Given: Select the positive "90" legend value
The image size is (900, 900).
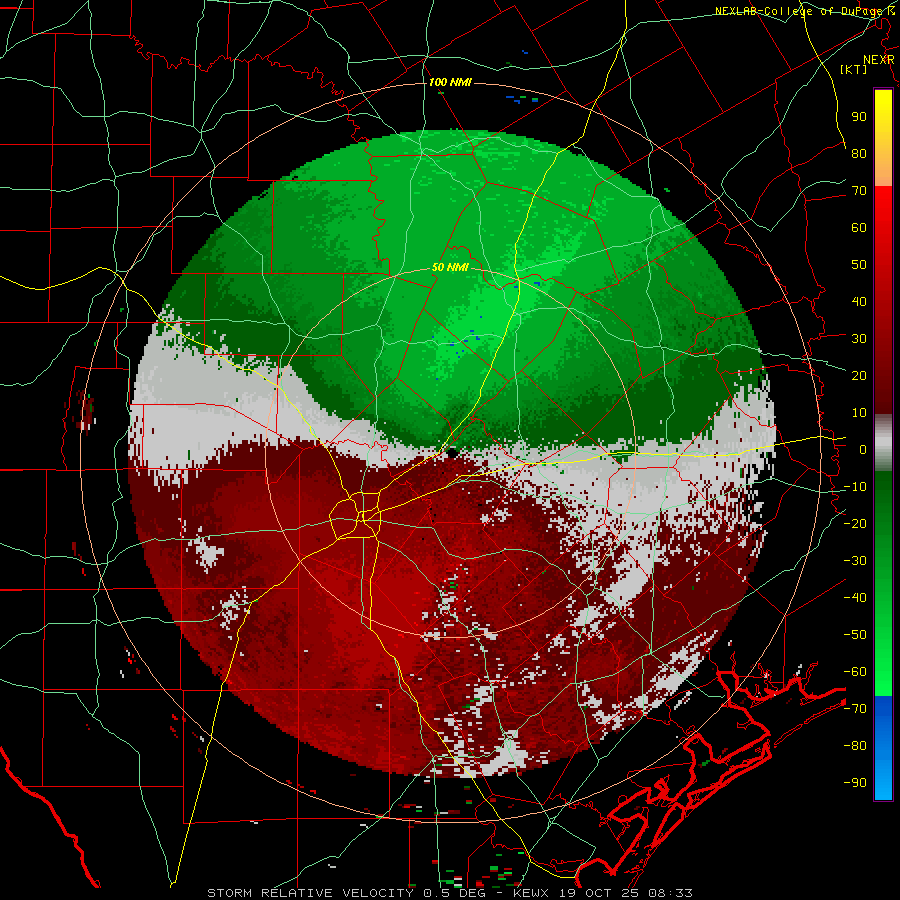Looking at the screenshot, I should pyautogui.click(x=859, y=117).
